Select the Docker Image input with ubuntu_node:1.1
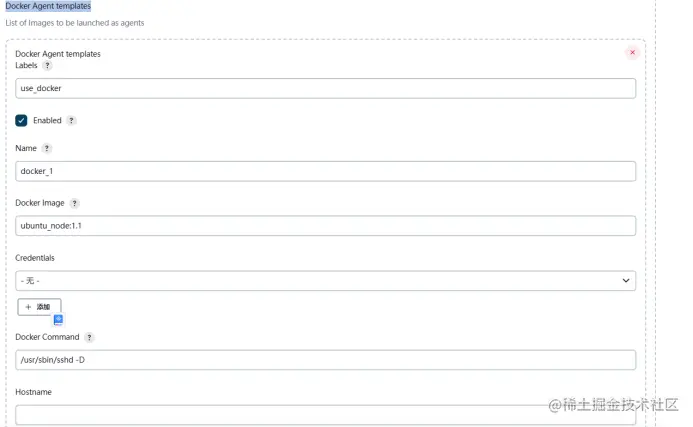Screen dimensions: 693x427 pos(325,226)
